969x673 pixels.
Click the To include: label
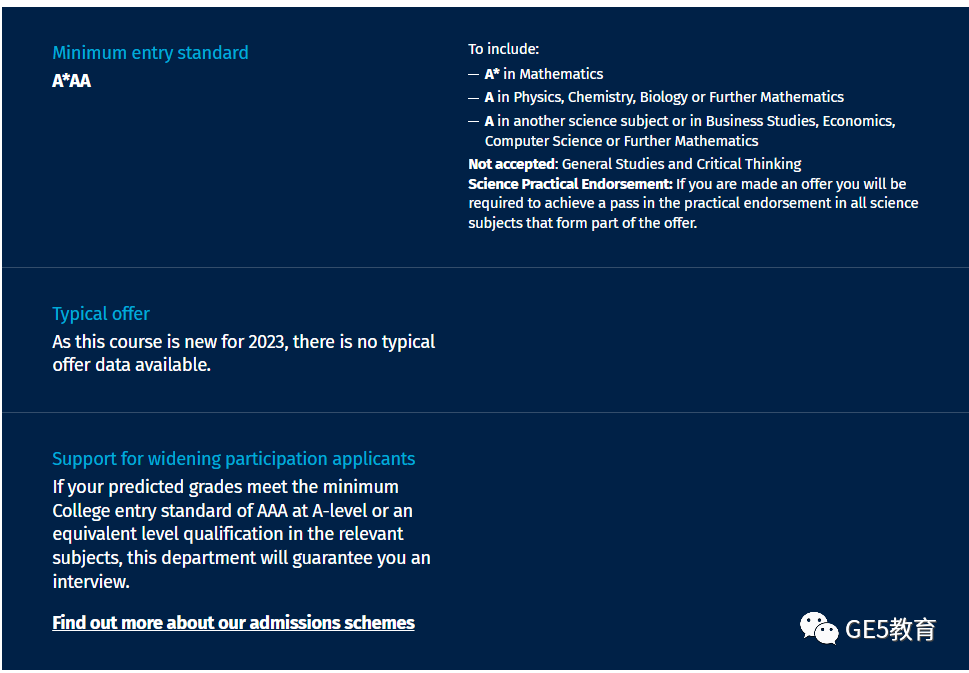point(504,49)
